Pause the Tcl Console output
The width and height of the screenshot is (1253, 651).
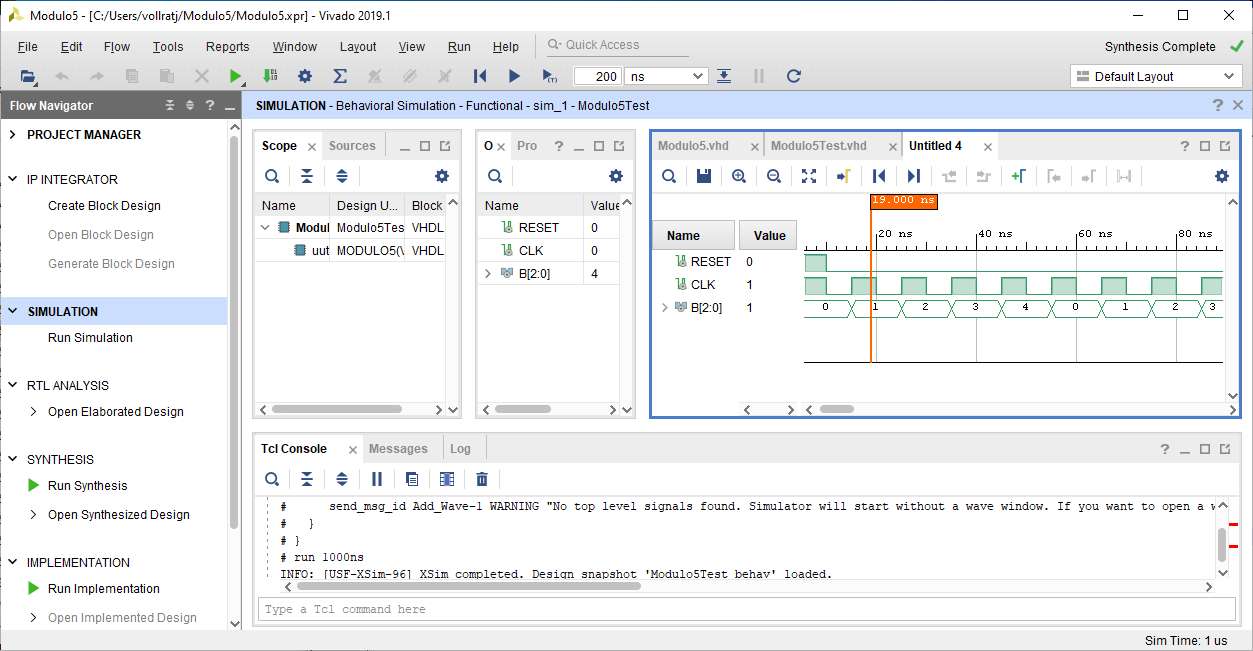[x=377, y=479]
